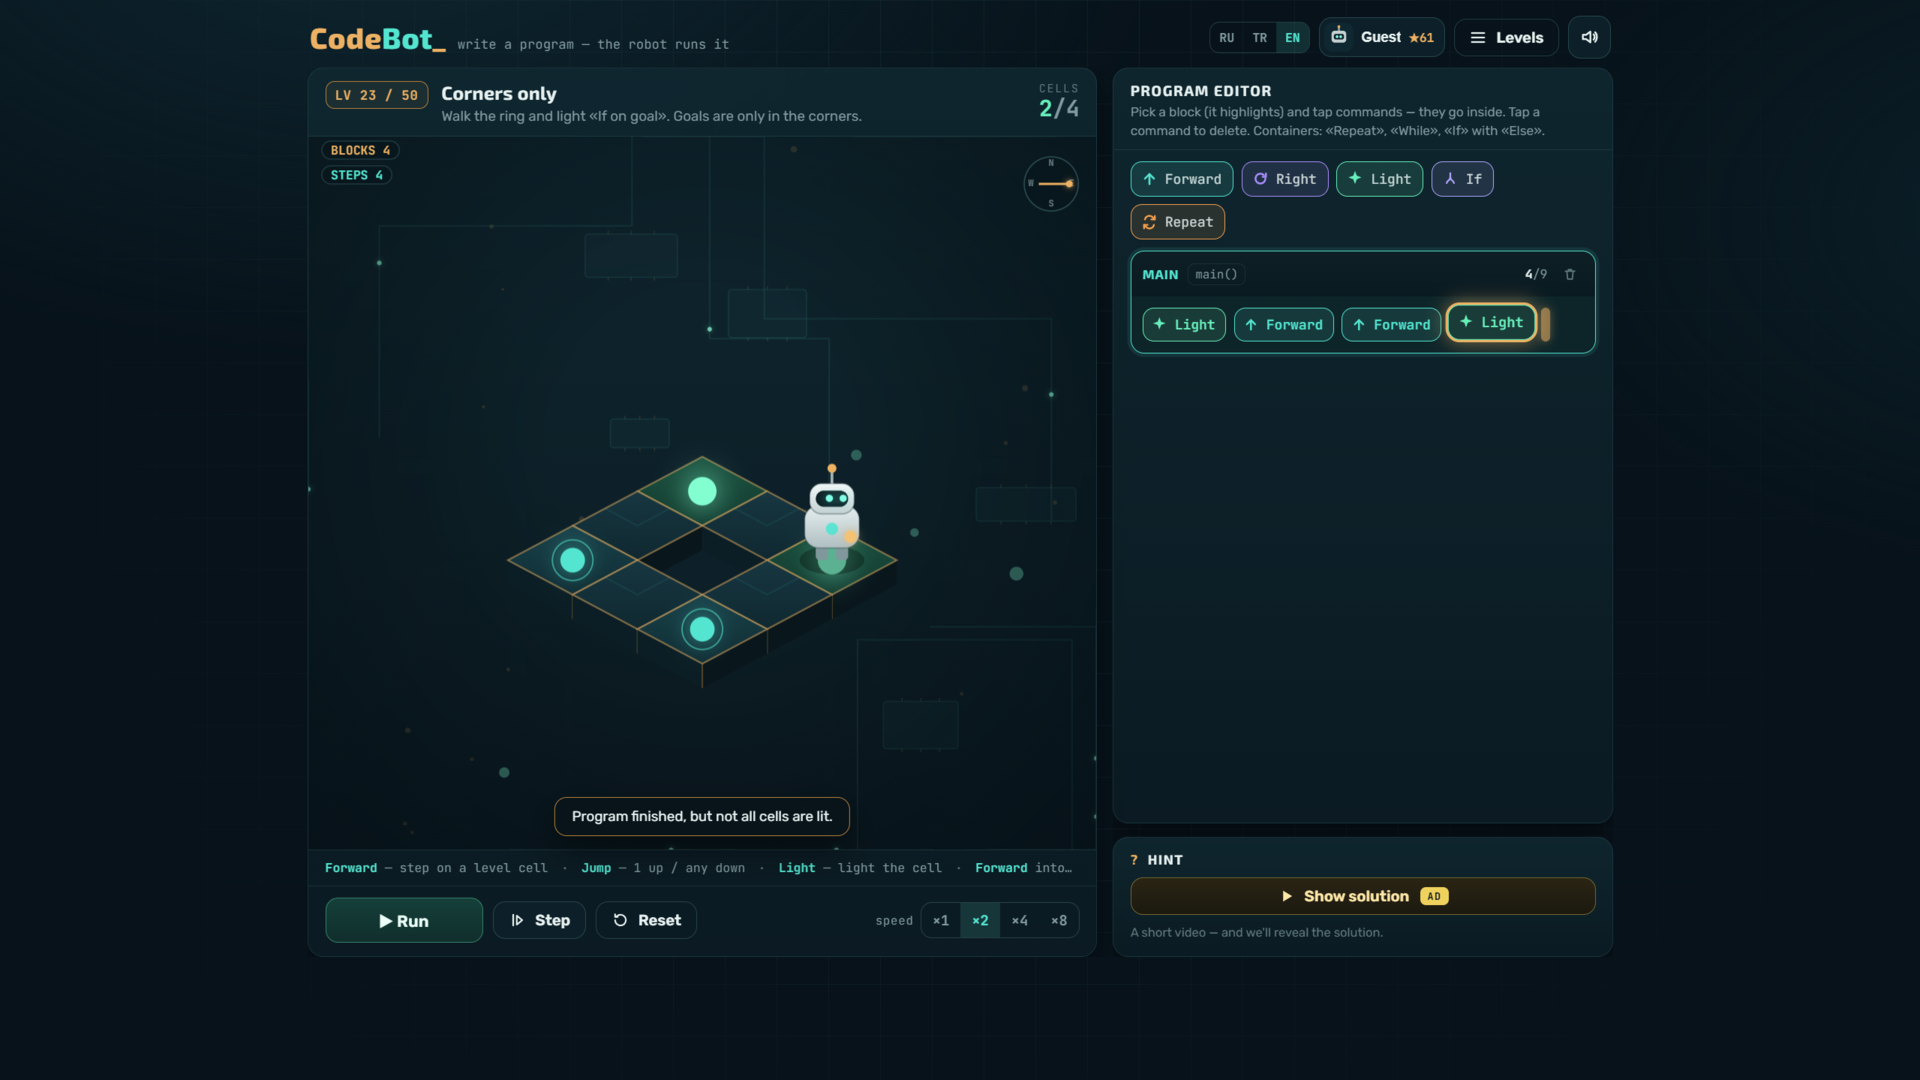Click the robot on the board
The image size is (1920, 1080).
click(832, 520)
